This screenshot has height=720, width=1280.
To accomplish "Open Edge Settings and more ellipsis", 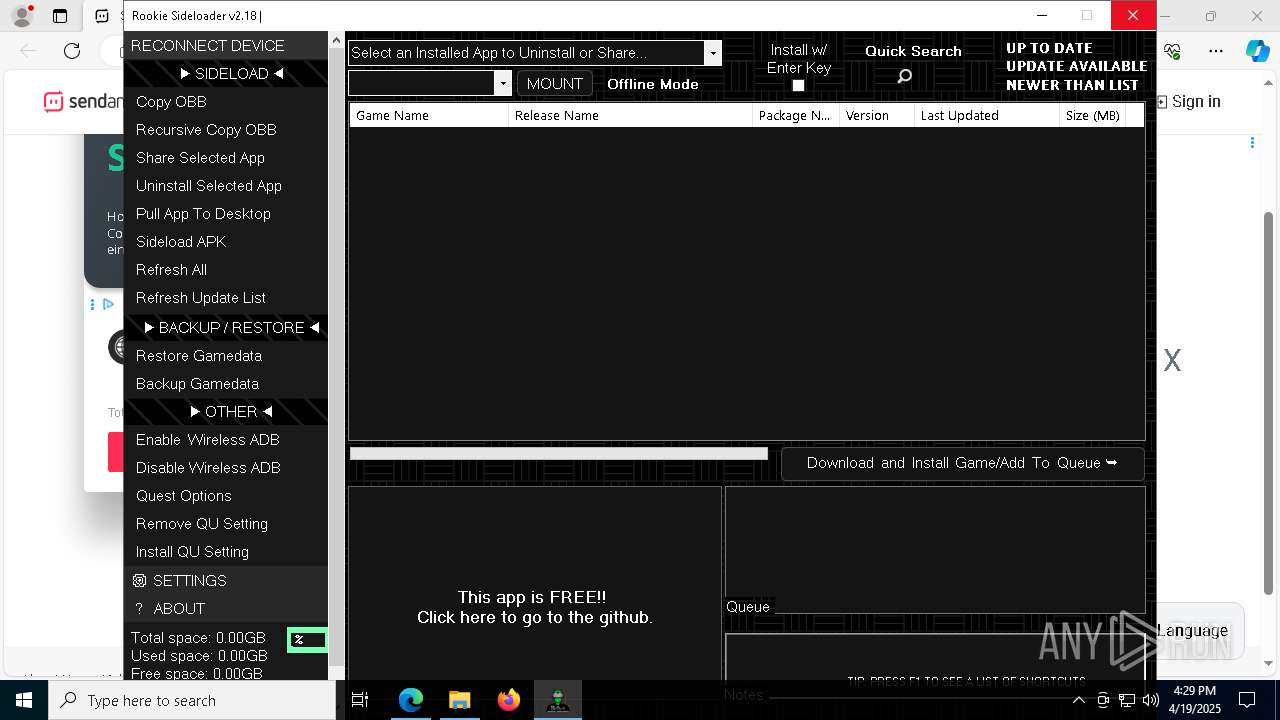I will (1216, 51).
